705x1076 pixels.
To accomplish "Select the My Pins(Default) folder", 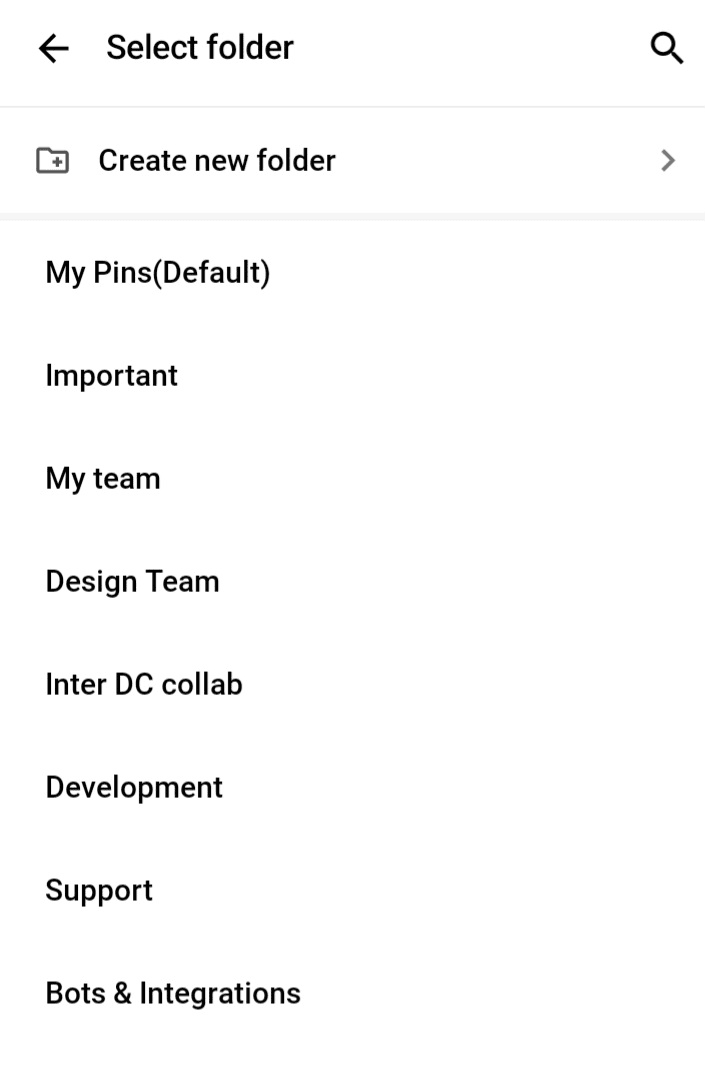I will tap(352, 272).
